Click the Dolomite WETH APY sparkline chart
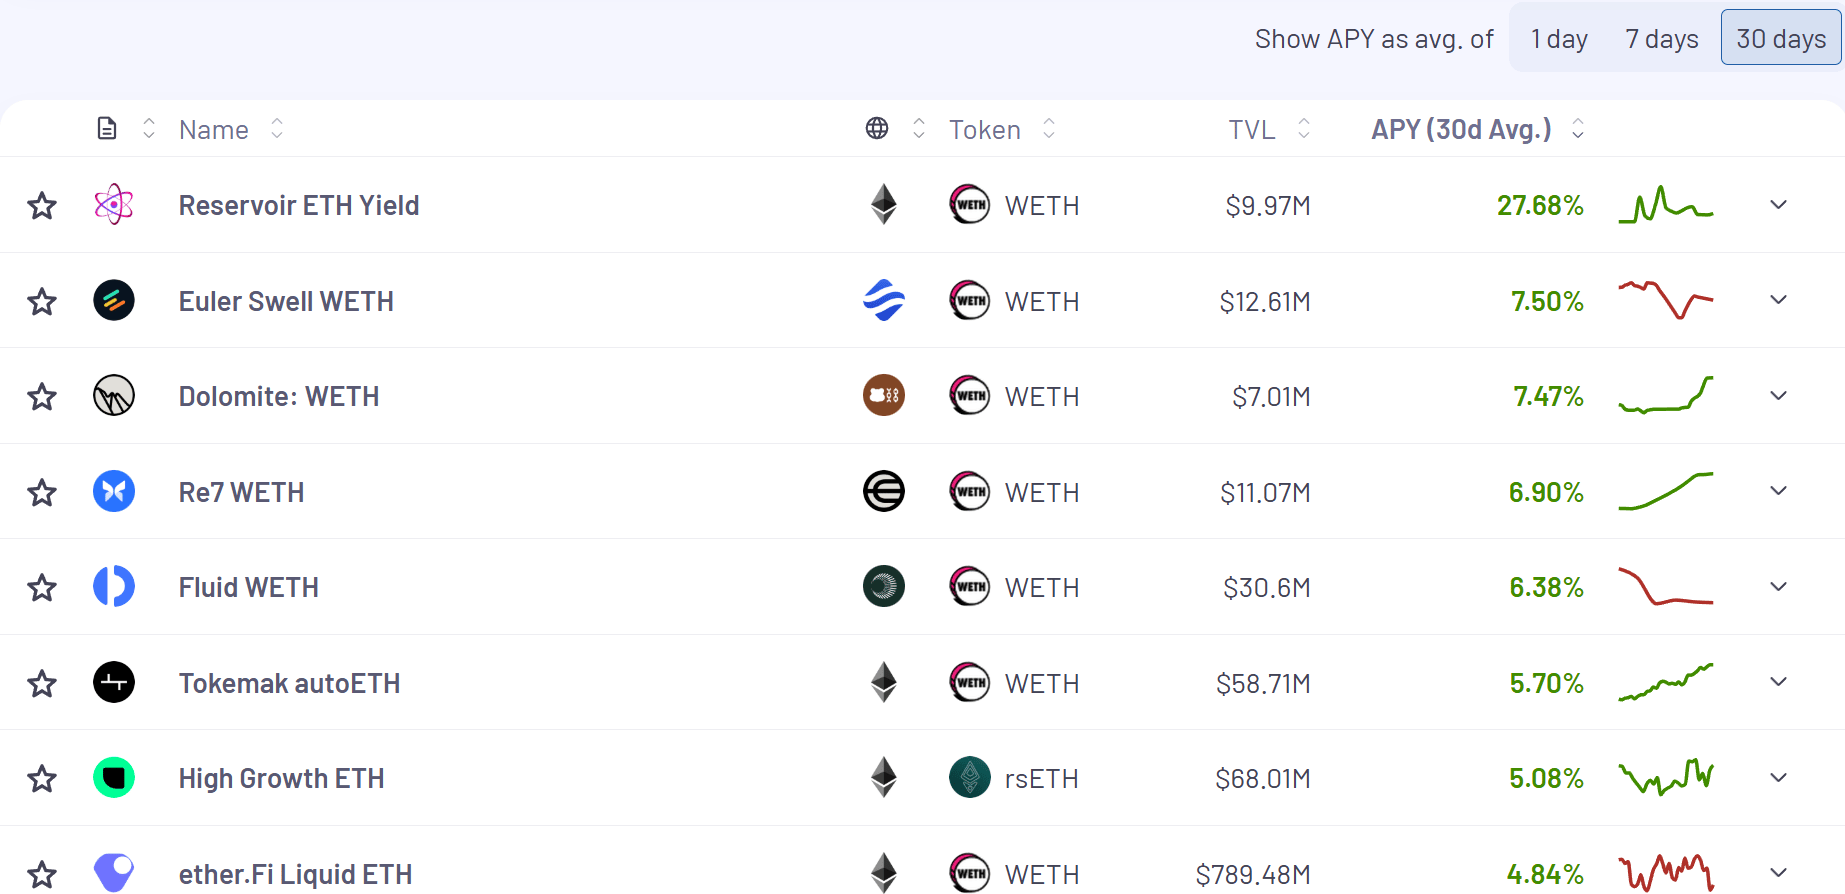 [x=1666, y=395]
